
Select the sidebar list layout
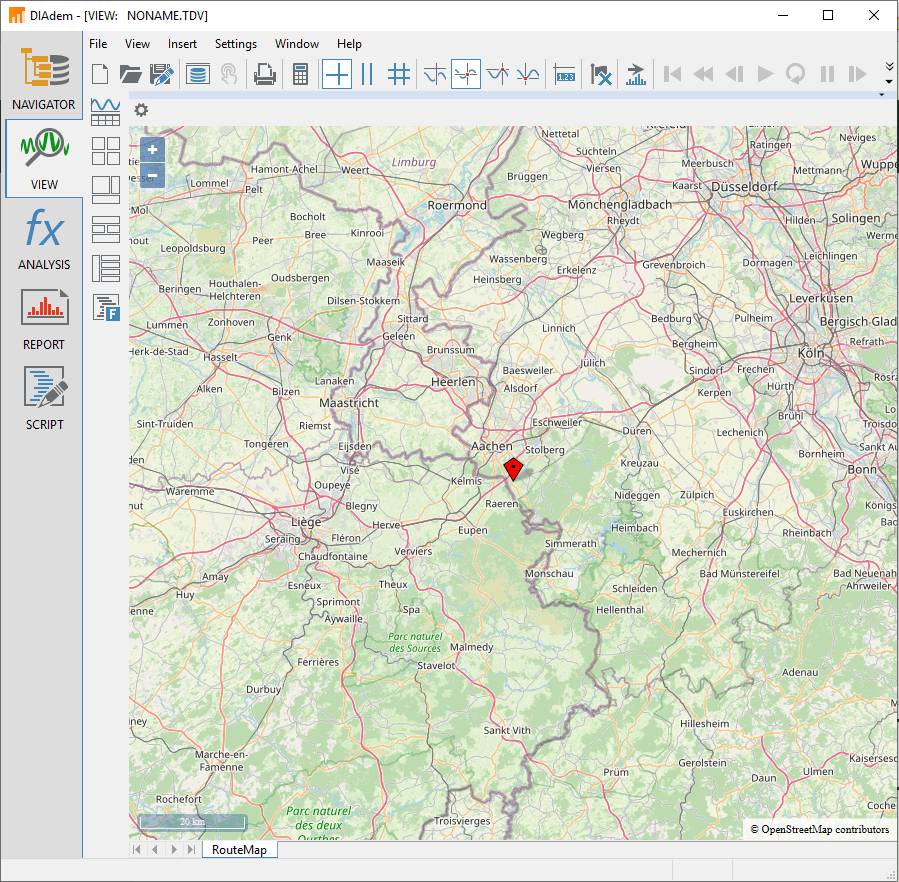coord(105,268)
